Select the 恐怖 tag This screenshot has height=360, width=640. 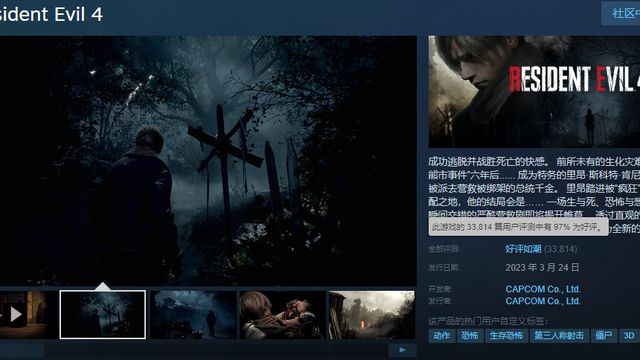click(470, 336)
